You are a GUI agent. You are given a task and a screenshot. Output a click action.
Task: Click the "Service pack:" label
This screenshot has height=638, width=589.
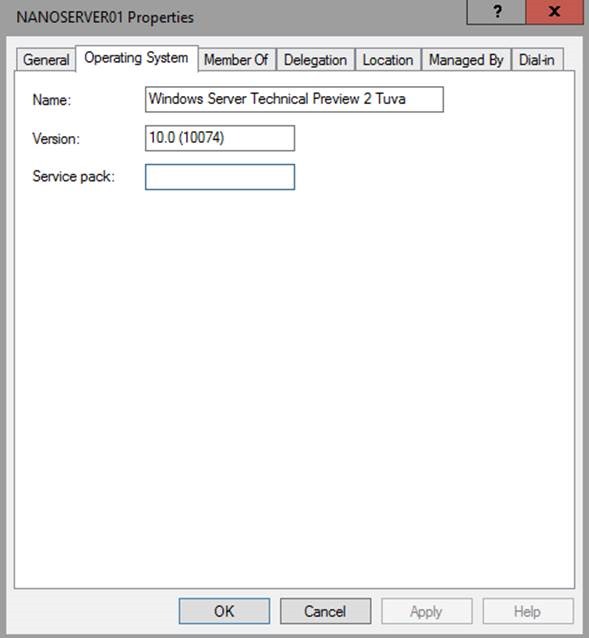point(74,177)
